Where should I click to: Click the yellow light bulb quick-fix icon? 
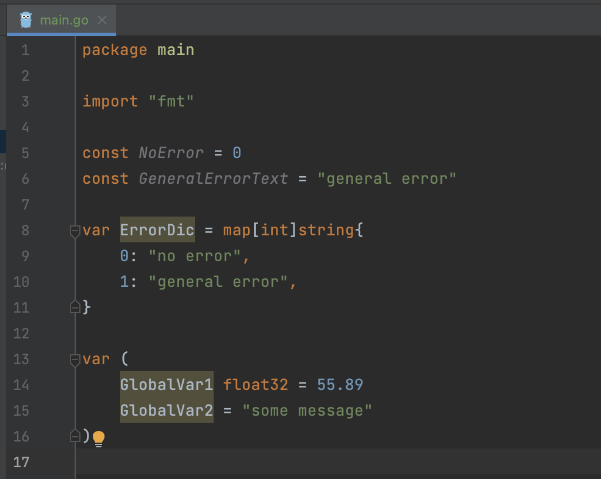pyautogui.click(x=98, y=438)
